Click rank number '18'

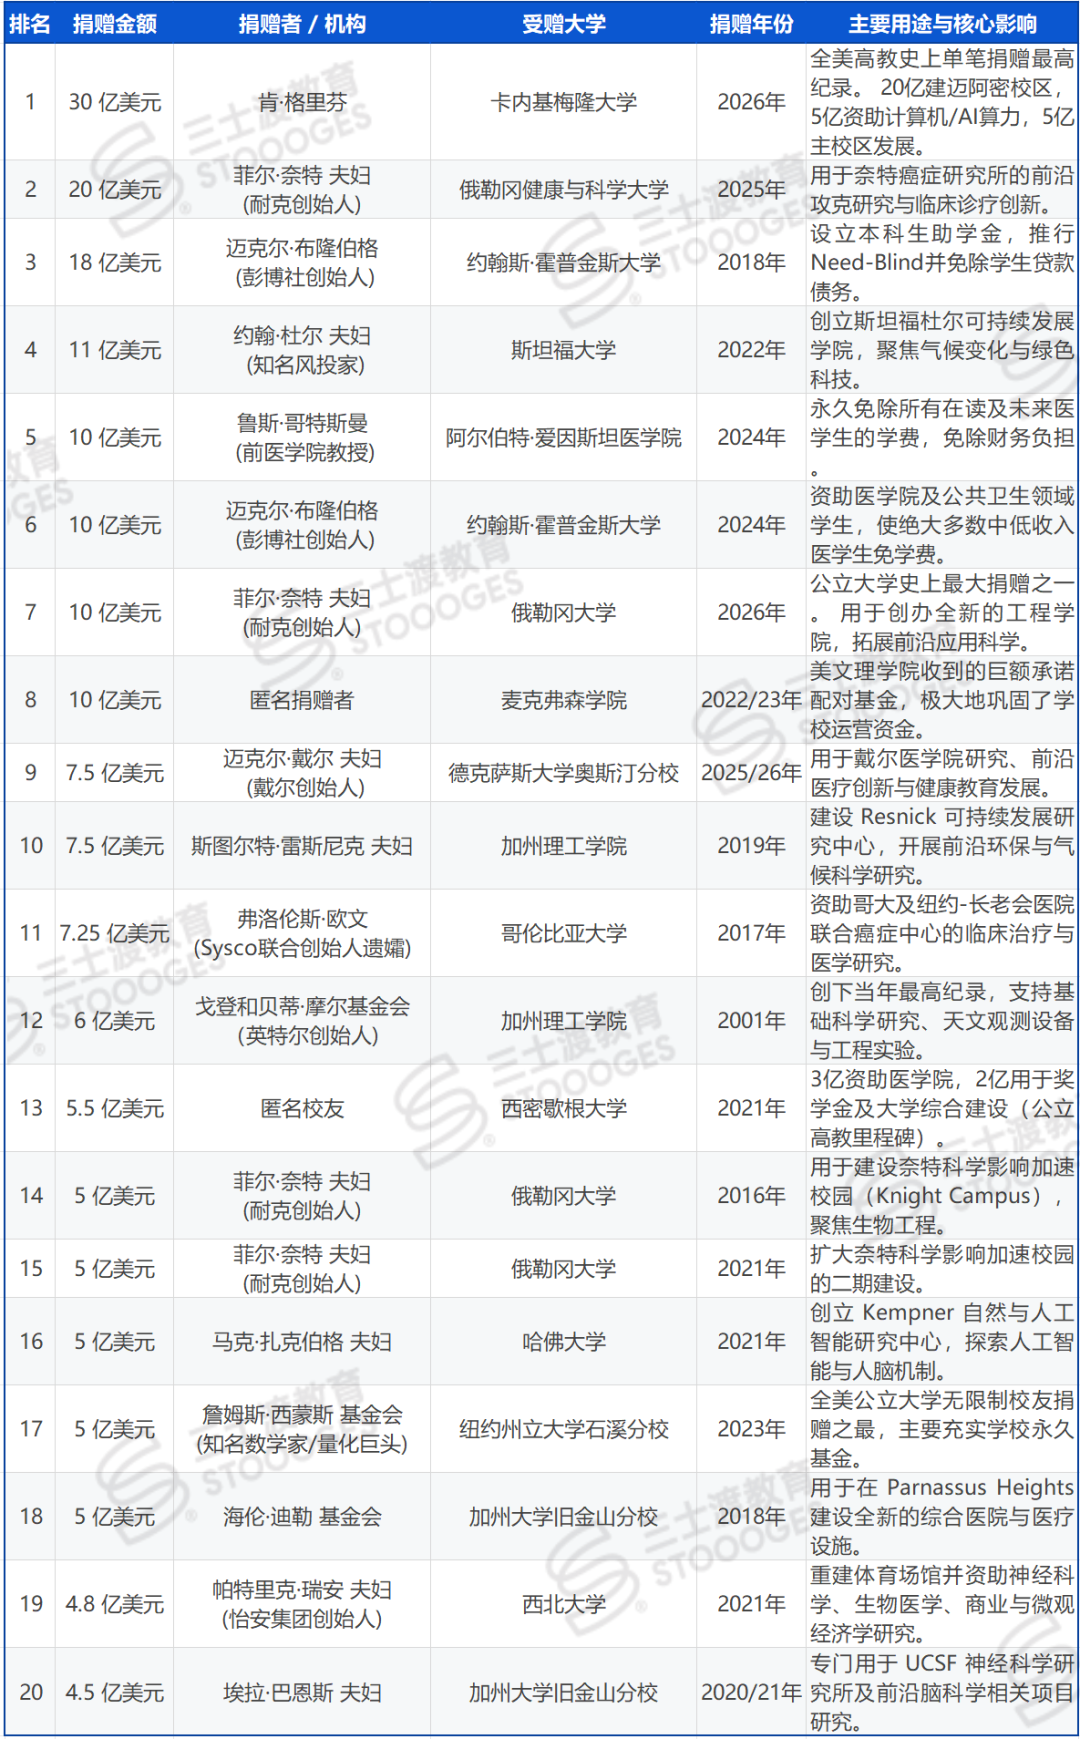(31, 1517)
